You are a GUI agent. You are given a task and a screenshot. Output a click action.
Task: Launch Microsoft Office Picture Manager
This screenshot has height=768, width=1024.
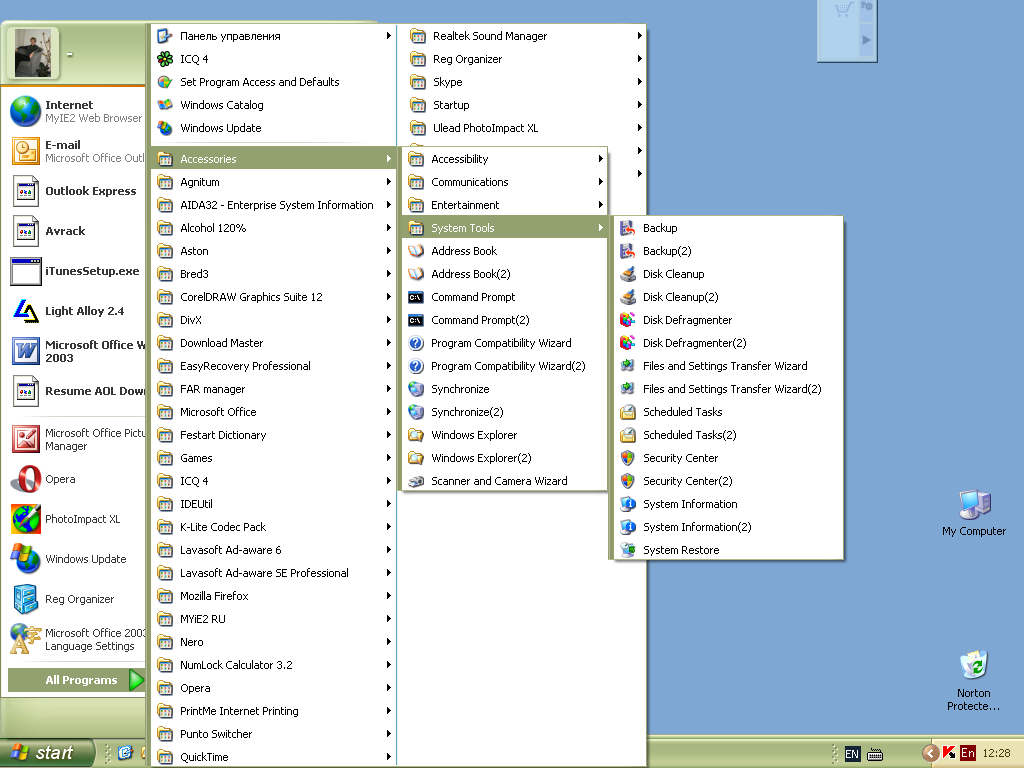pos(76,440)
